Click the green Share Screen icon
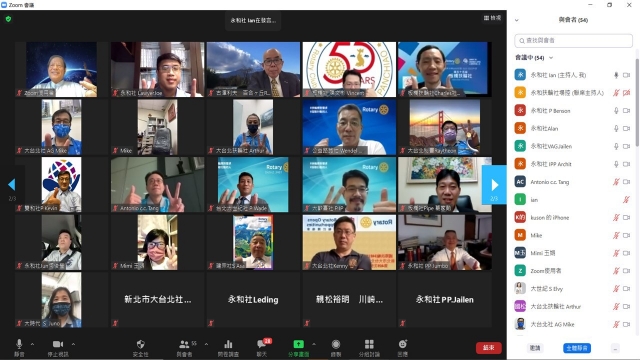This screenshot has height=360, width=640. click(298, 344)
